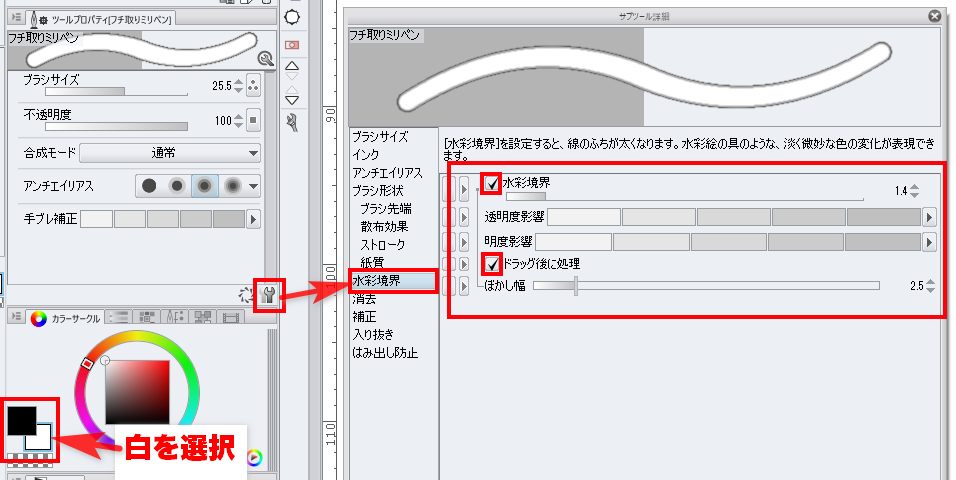
Task: Toggle tool-property visibility for the 透明度影響 row
Action: pyautogui.click(x=449, y=217)
